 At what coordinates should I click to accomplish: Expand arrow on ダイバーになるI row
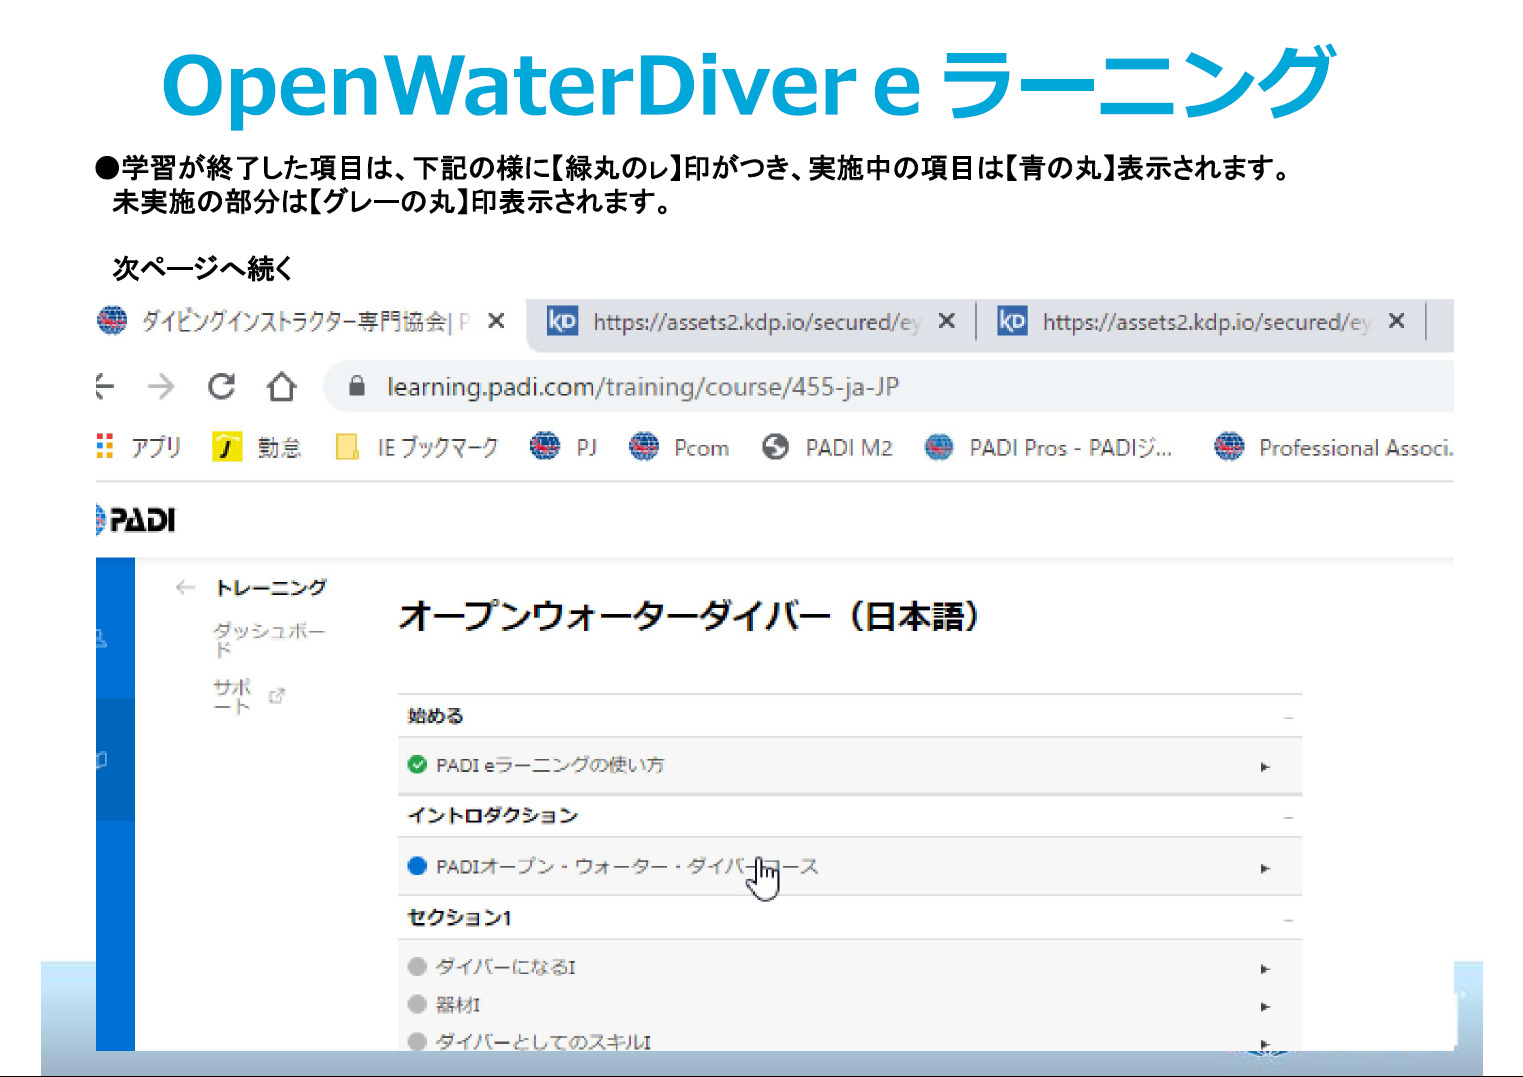1265,969
